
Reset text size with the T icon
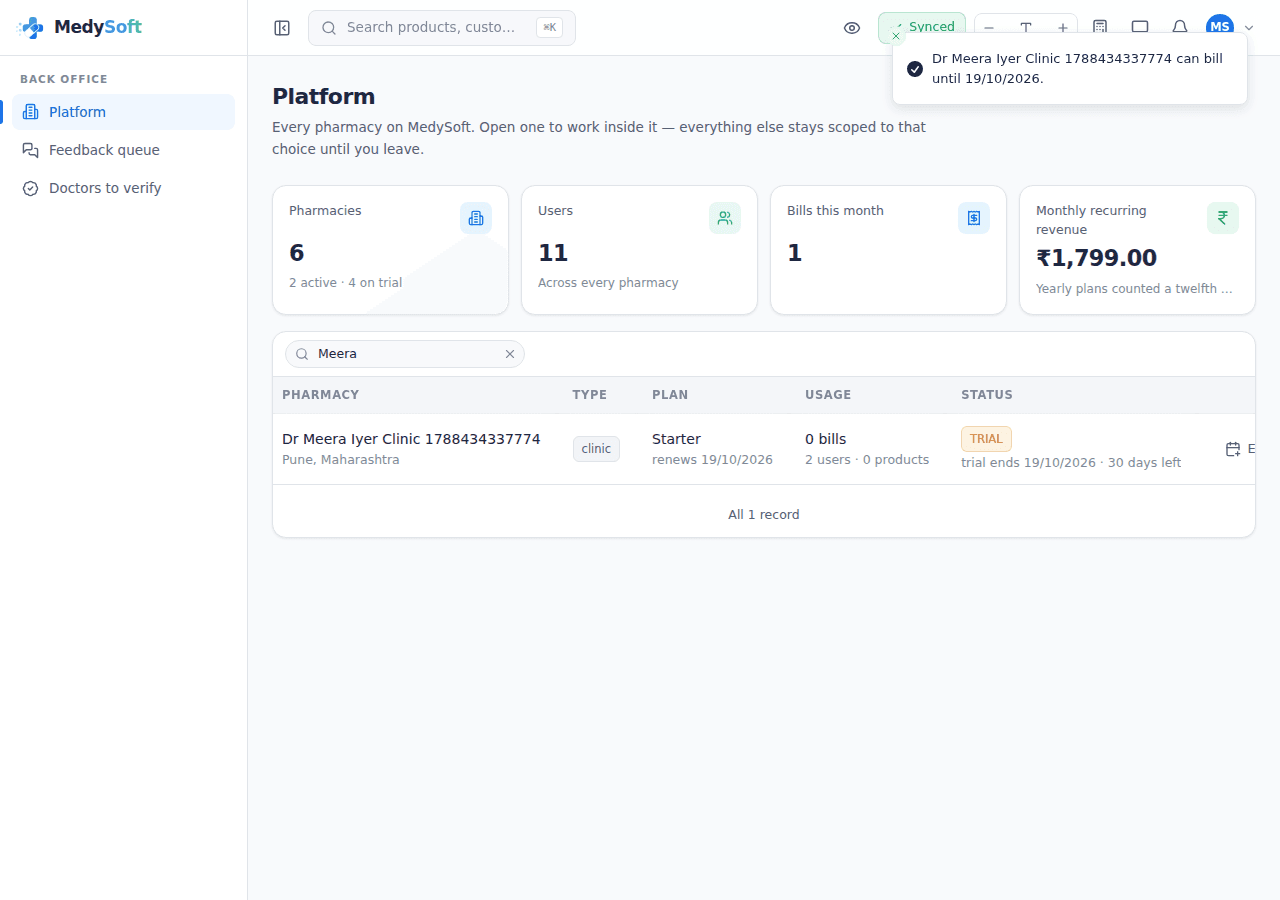(1026, 28)
